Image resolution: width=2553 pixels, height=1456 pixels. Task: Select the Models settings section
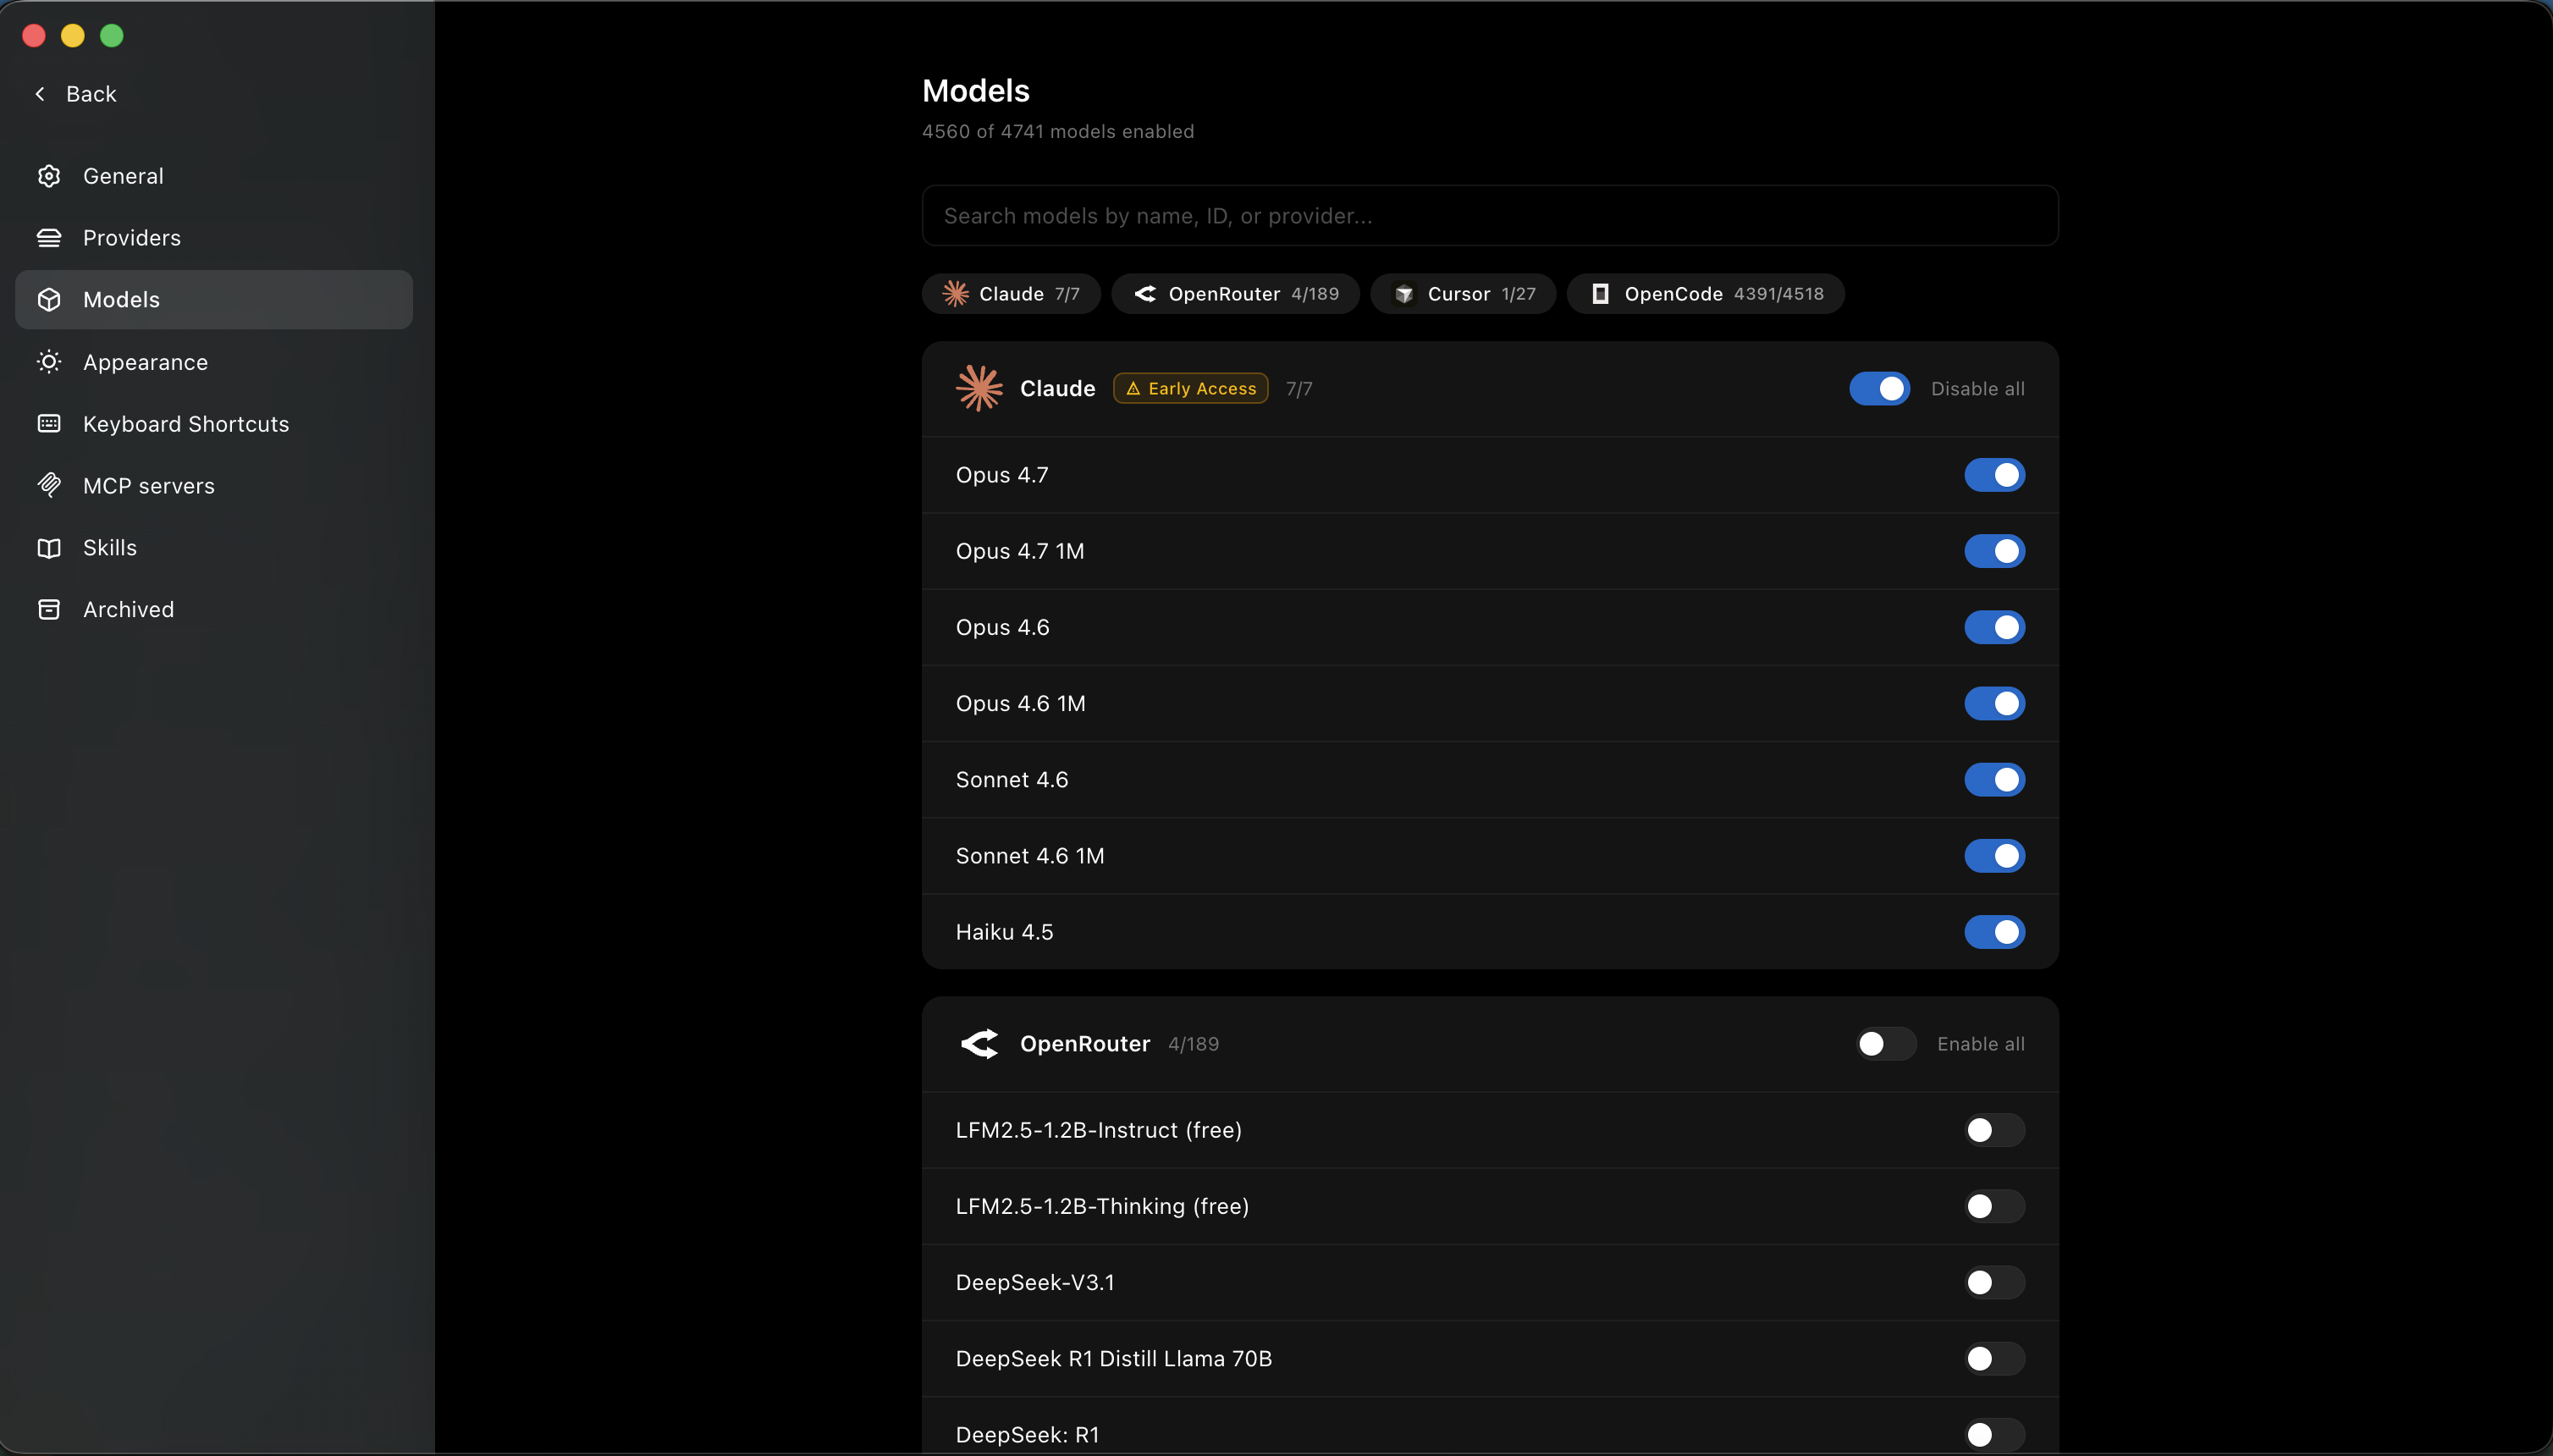214,300
